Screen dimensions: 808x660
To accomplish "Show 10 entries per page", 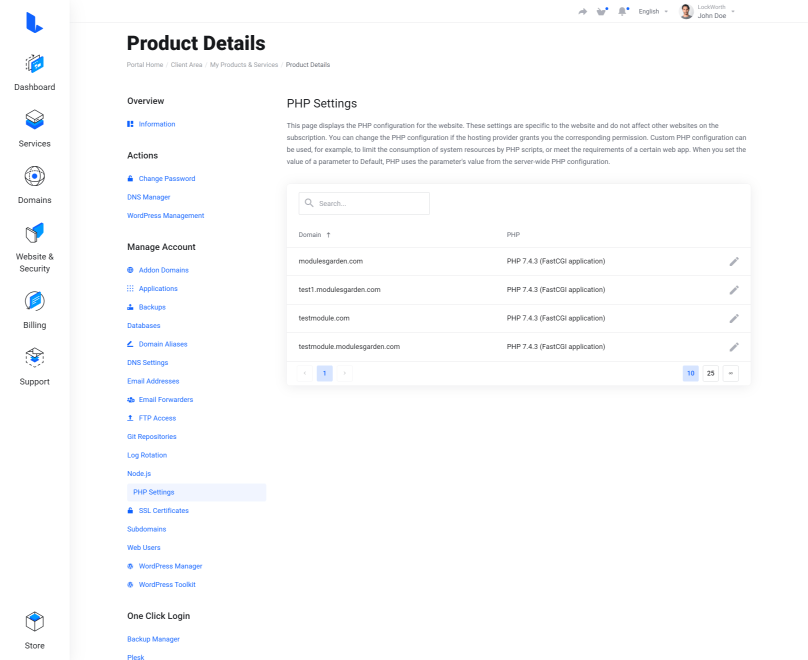I will coord(691,373).
